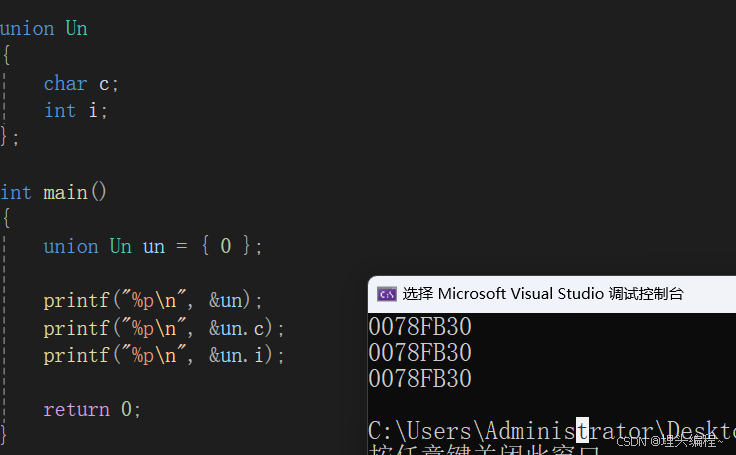Click the printf line that prints &un.c
The height and width of the screenshot is (455, 736).
coord(164,328)
